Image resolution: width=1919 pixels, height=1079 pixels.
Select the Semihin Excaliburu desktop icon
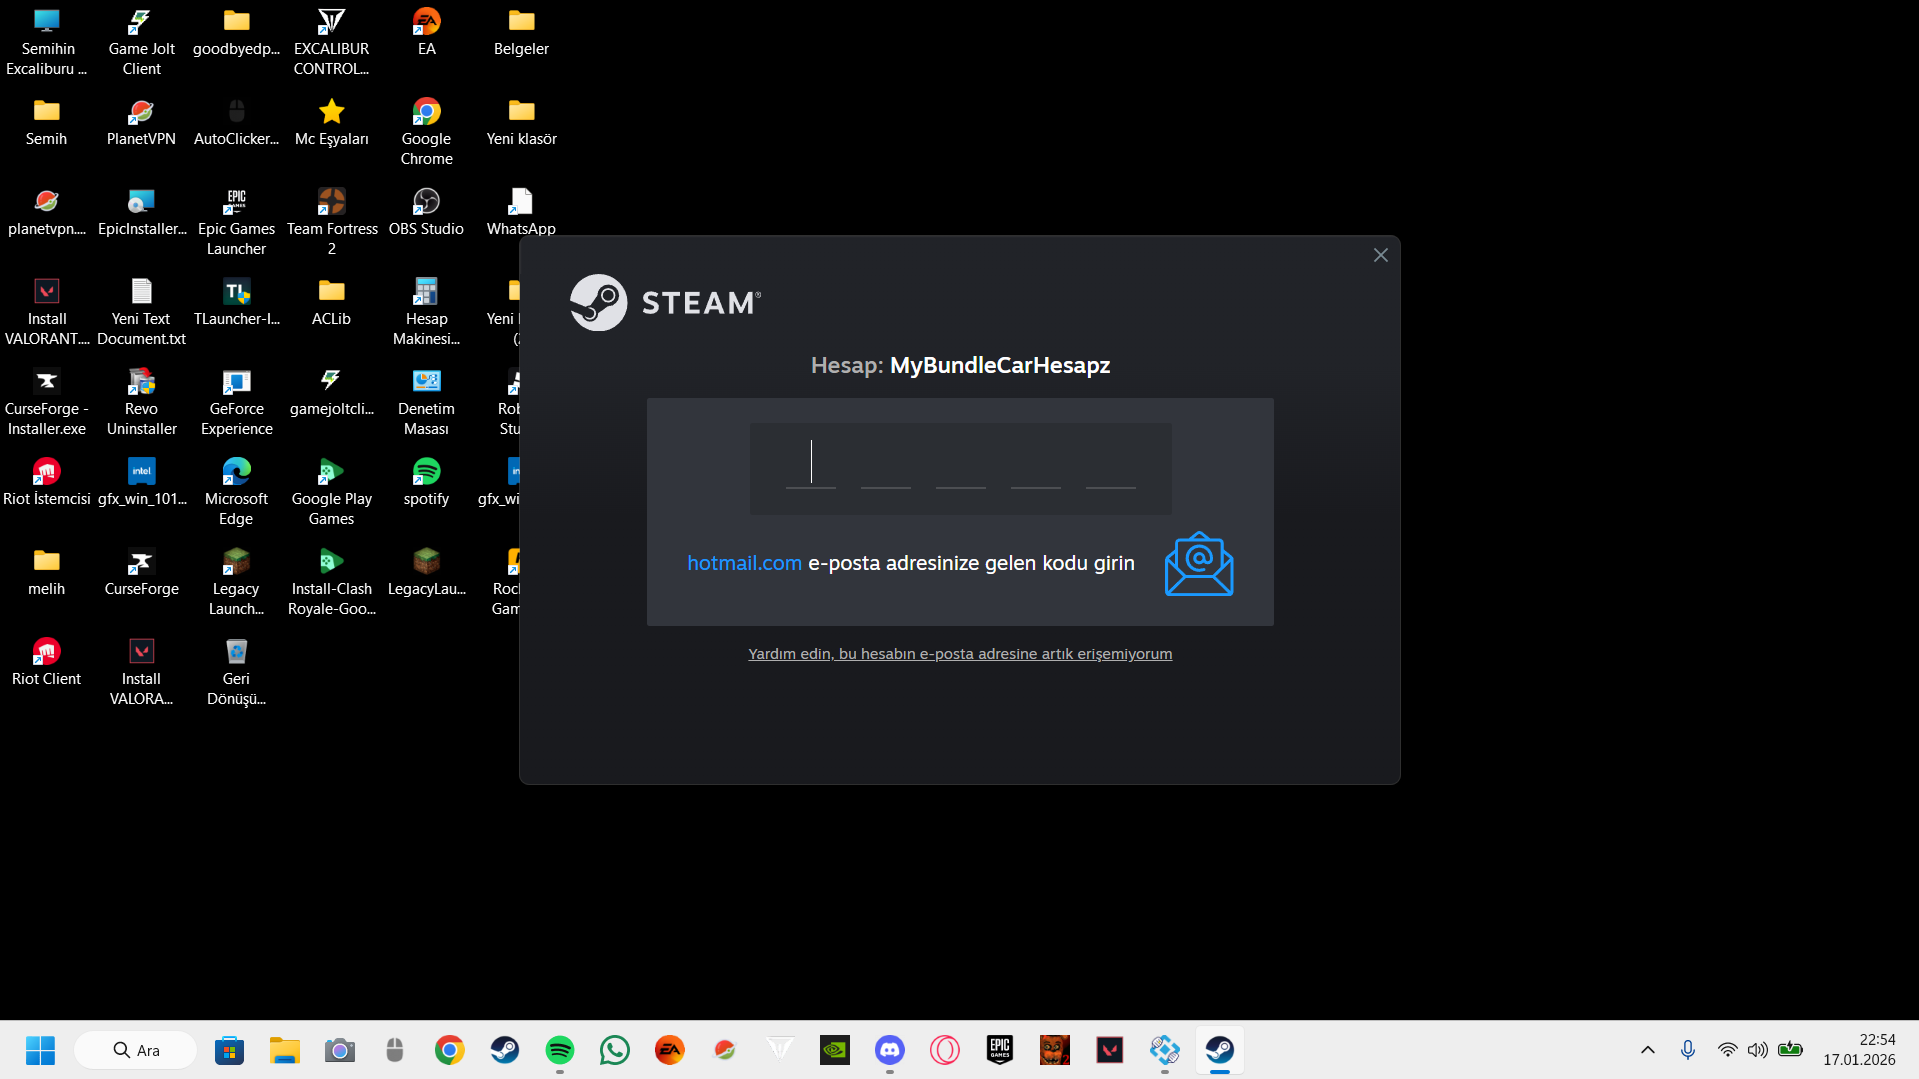pyautogui.click(x=47, y=41)
